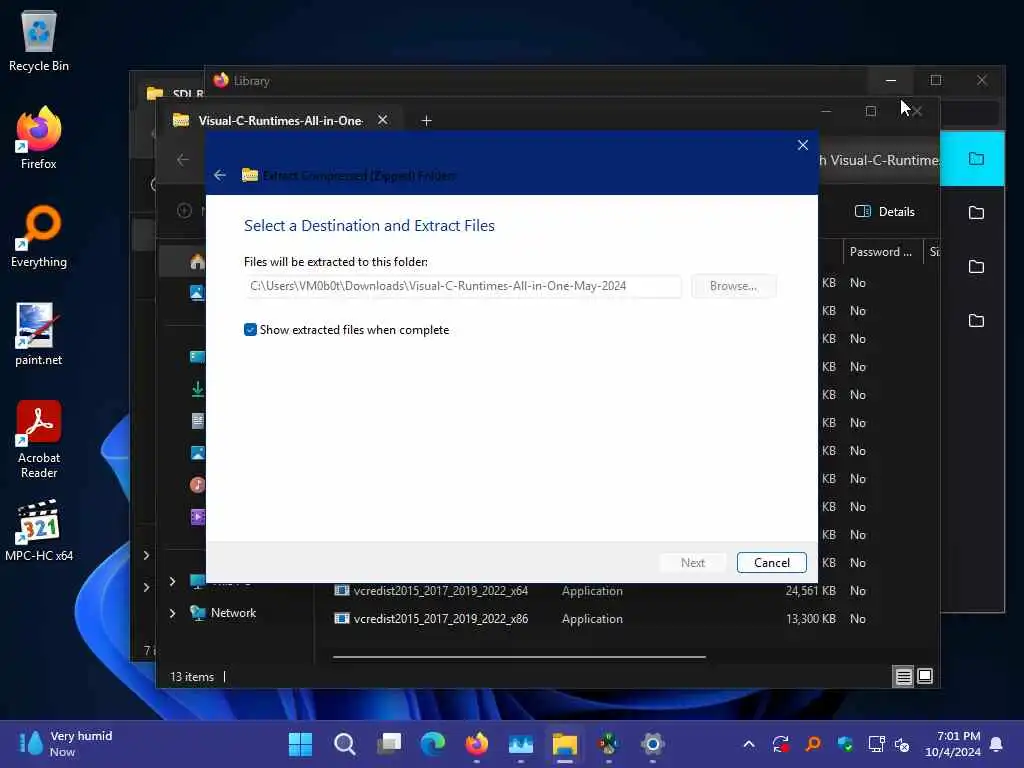Image resolution: width=1024 pixels, height=768 pixels.
Task: Click the 24,561 KB size cell
Action: click(x=810, y=590)
